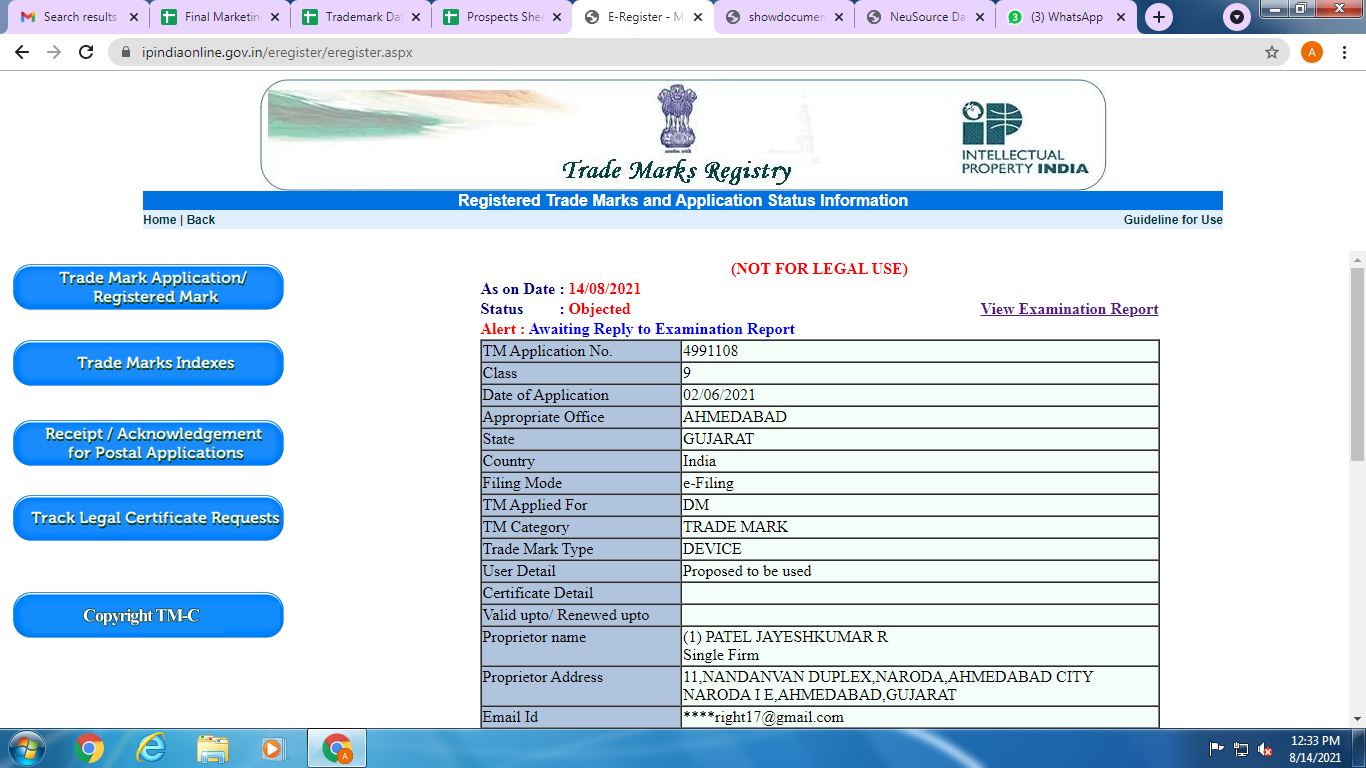1366x768 pixels.
Task: Open View Examination Report link
Action: pyautogui.click(x=1069, y=309)
